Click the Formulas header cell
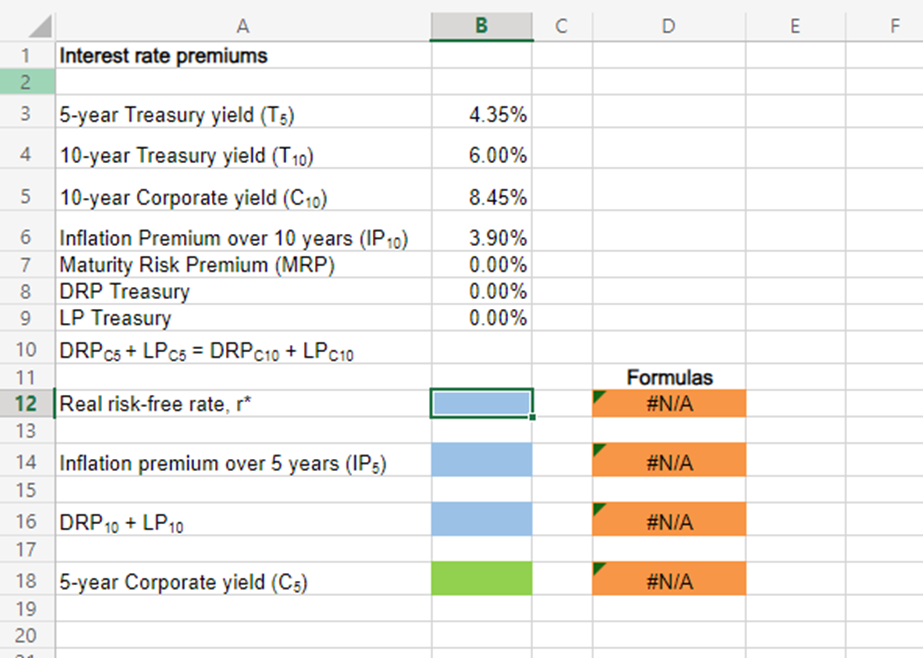Screen dimensions: 923x658 [x=668, y=377]
